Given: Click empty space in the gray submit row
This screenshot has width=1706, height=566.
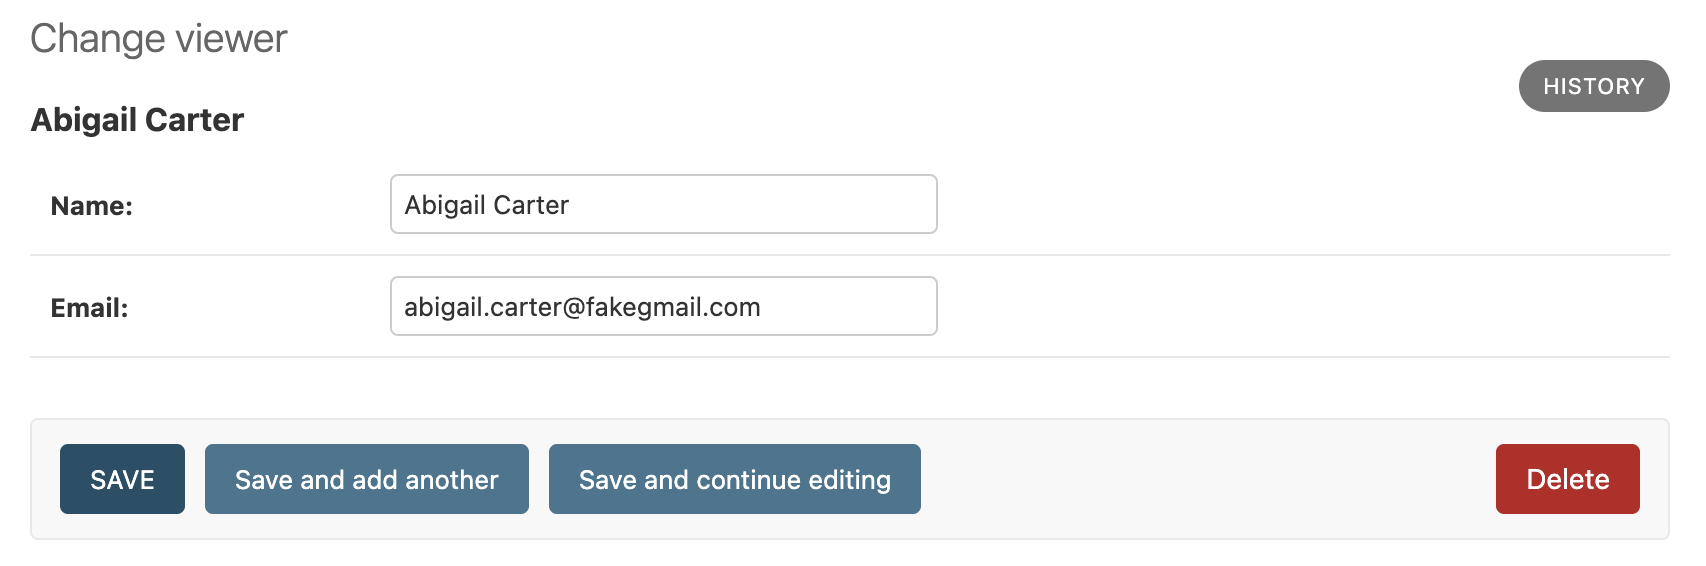Looking at the screenshot, I should [1200, 479].
